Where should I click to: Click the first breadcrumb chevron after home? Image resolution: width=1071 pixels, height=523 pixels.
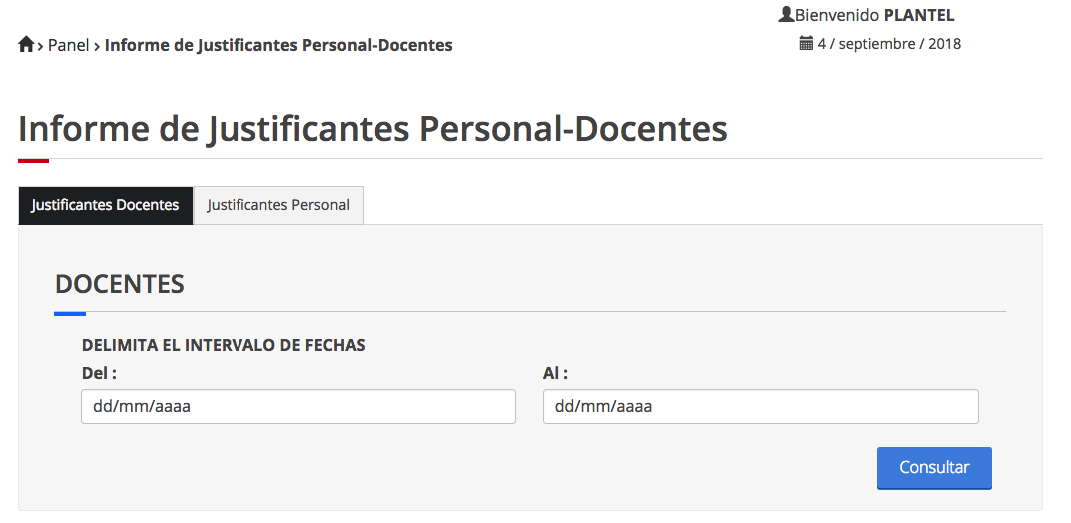[x=41, y=46]
